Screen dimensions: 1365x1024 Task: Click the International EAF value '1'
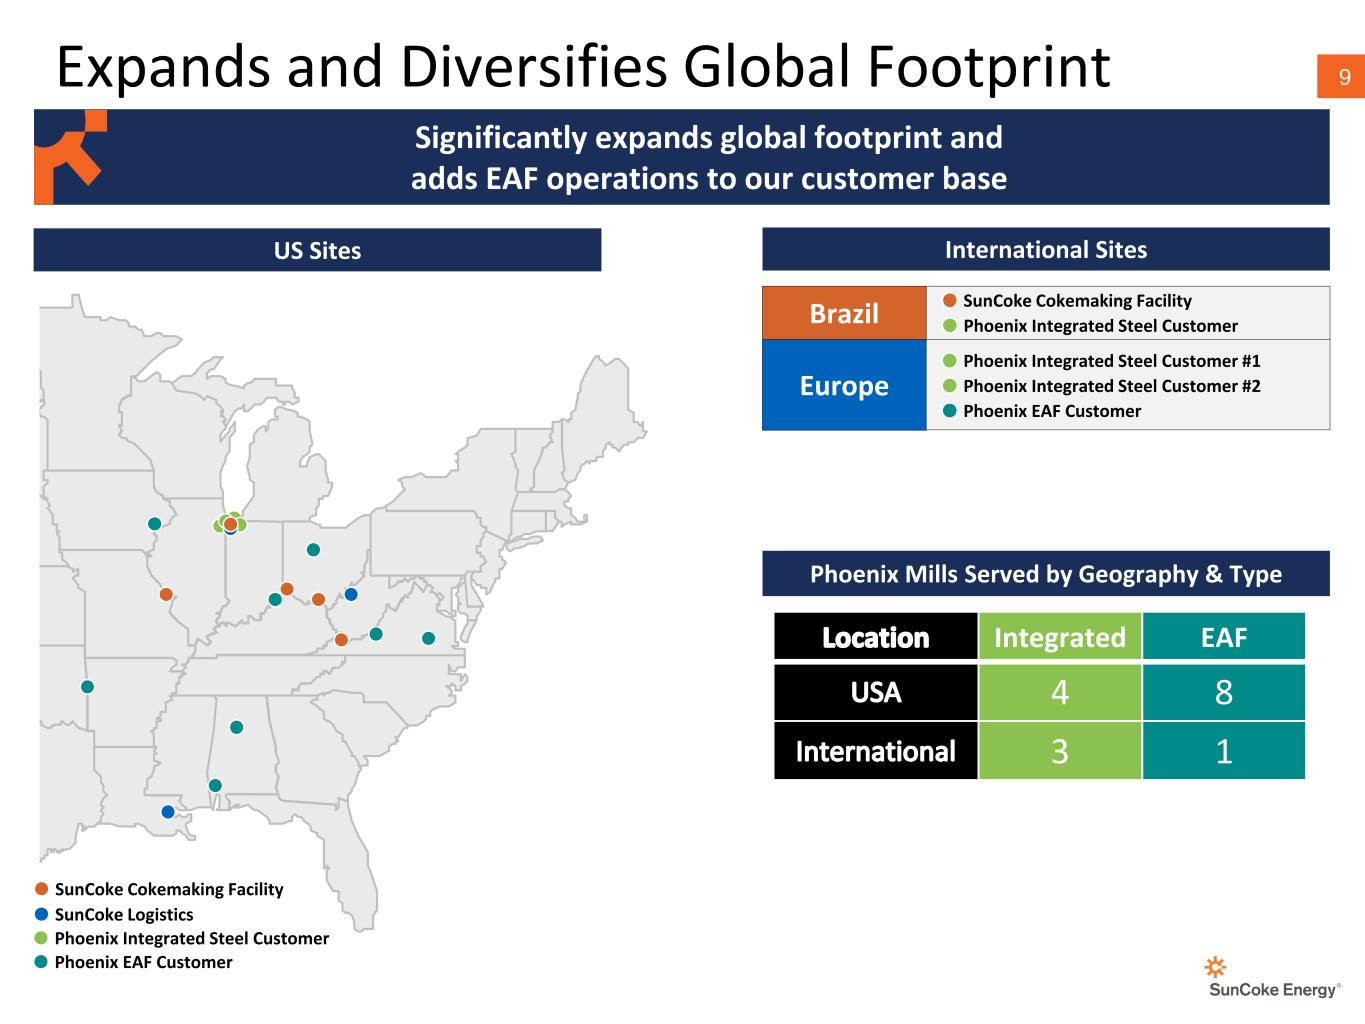[x=1224, y=751]
